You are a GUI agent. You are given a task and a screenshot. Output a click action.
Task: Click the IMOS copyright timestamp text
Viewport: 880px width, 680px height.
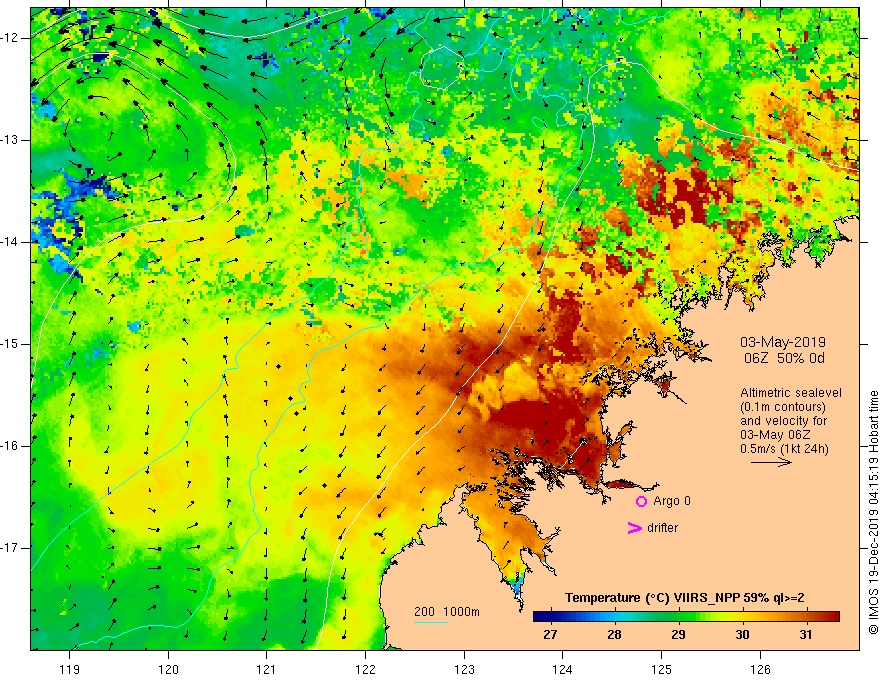[x=873, y=512]
